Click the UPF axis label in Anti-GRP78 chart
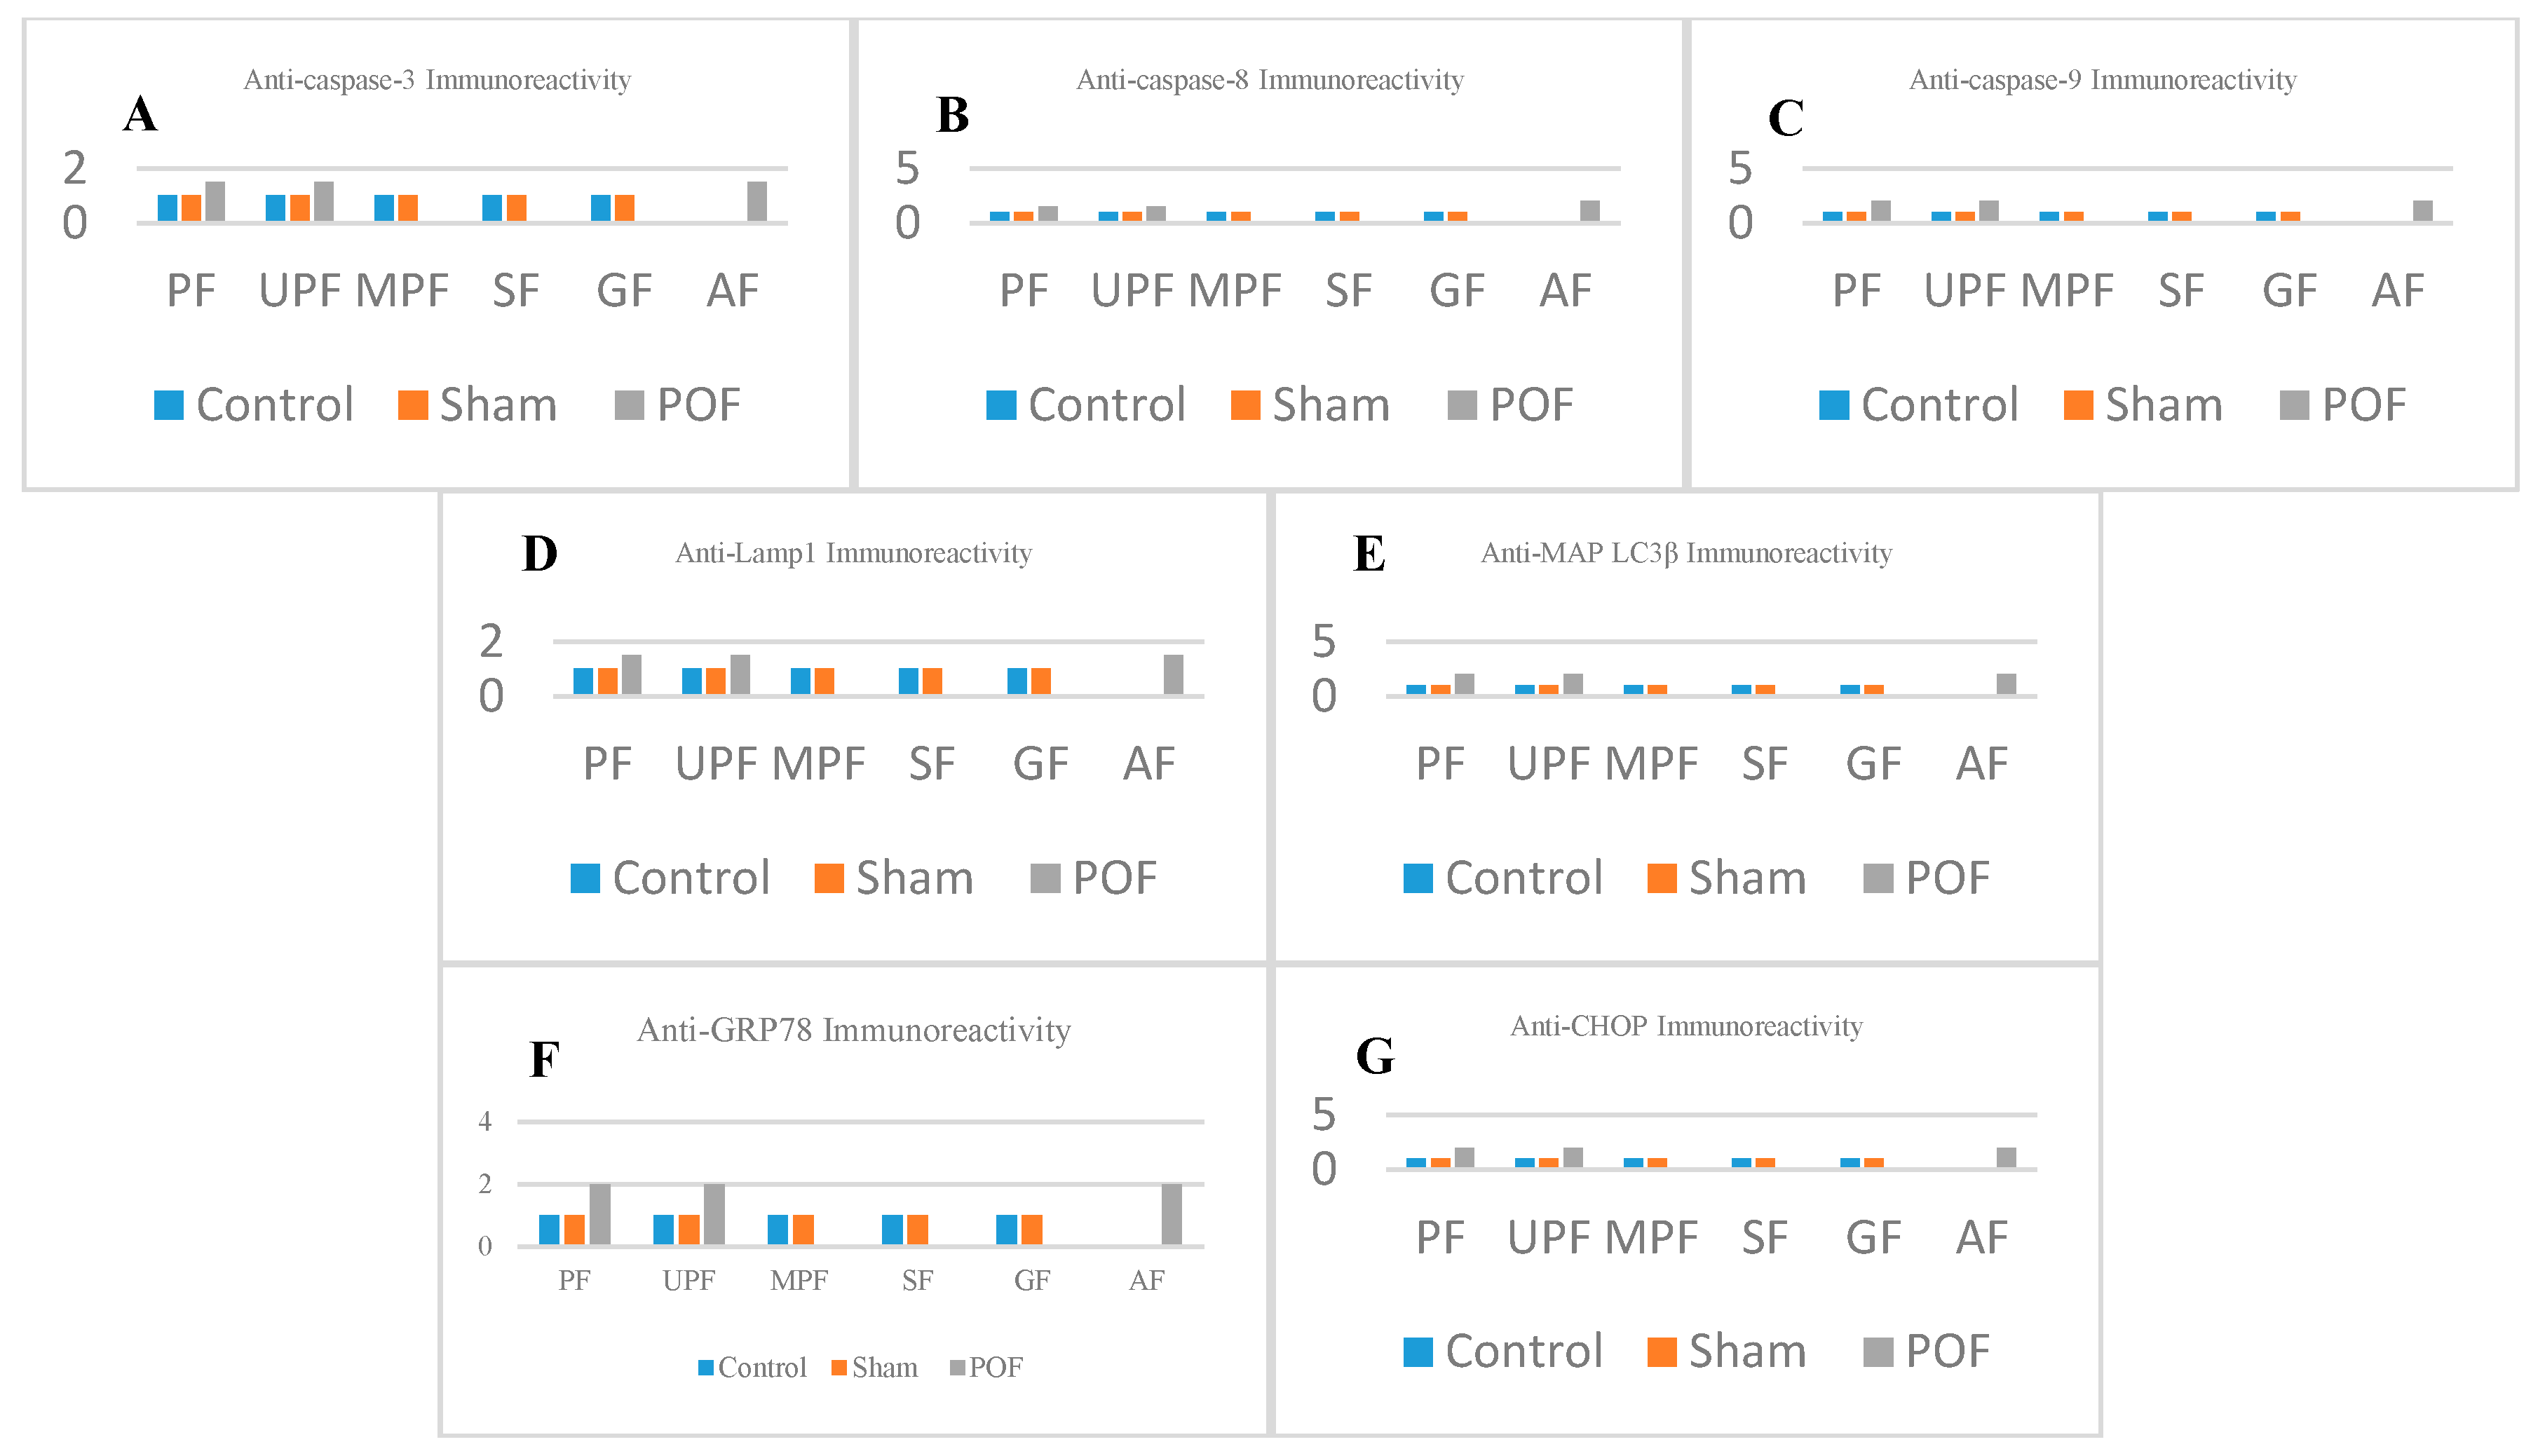This screenshot has height=1456, width=2545. [x=688, y=1280]
